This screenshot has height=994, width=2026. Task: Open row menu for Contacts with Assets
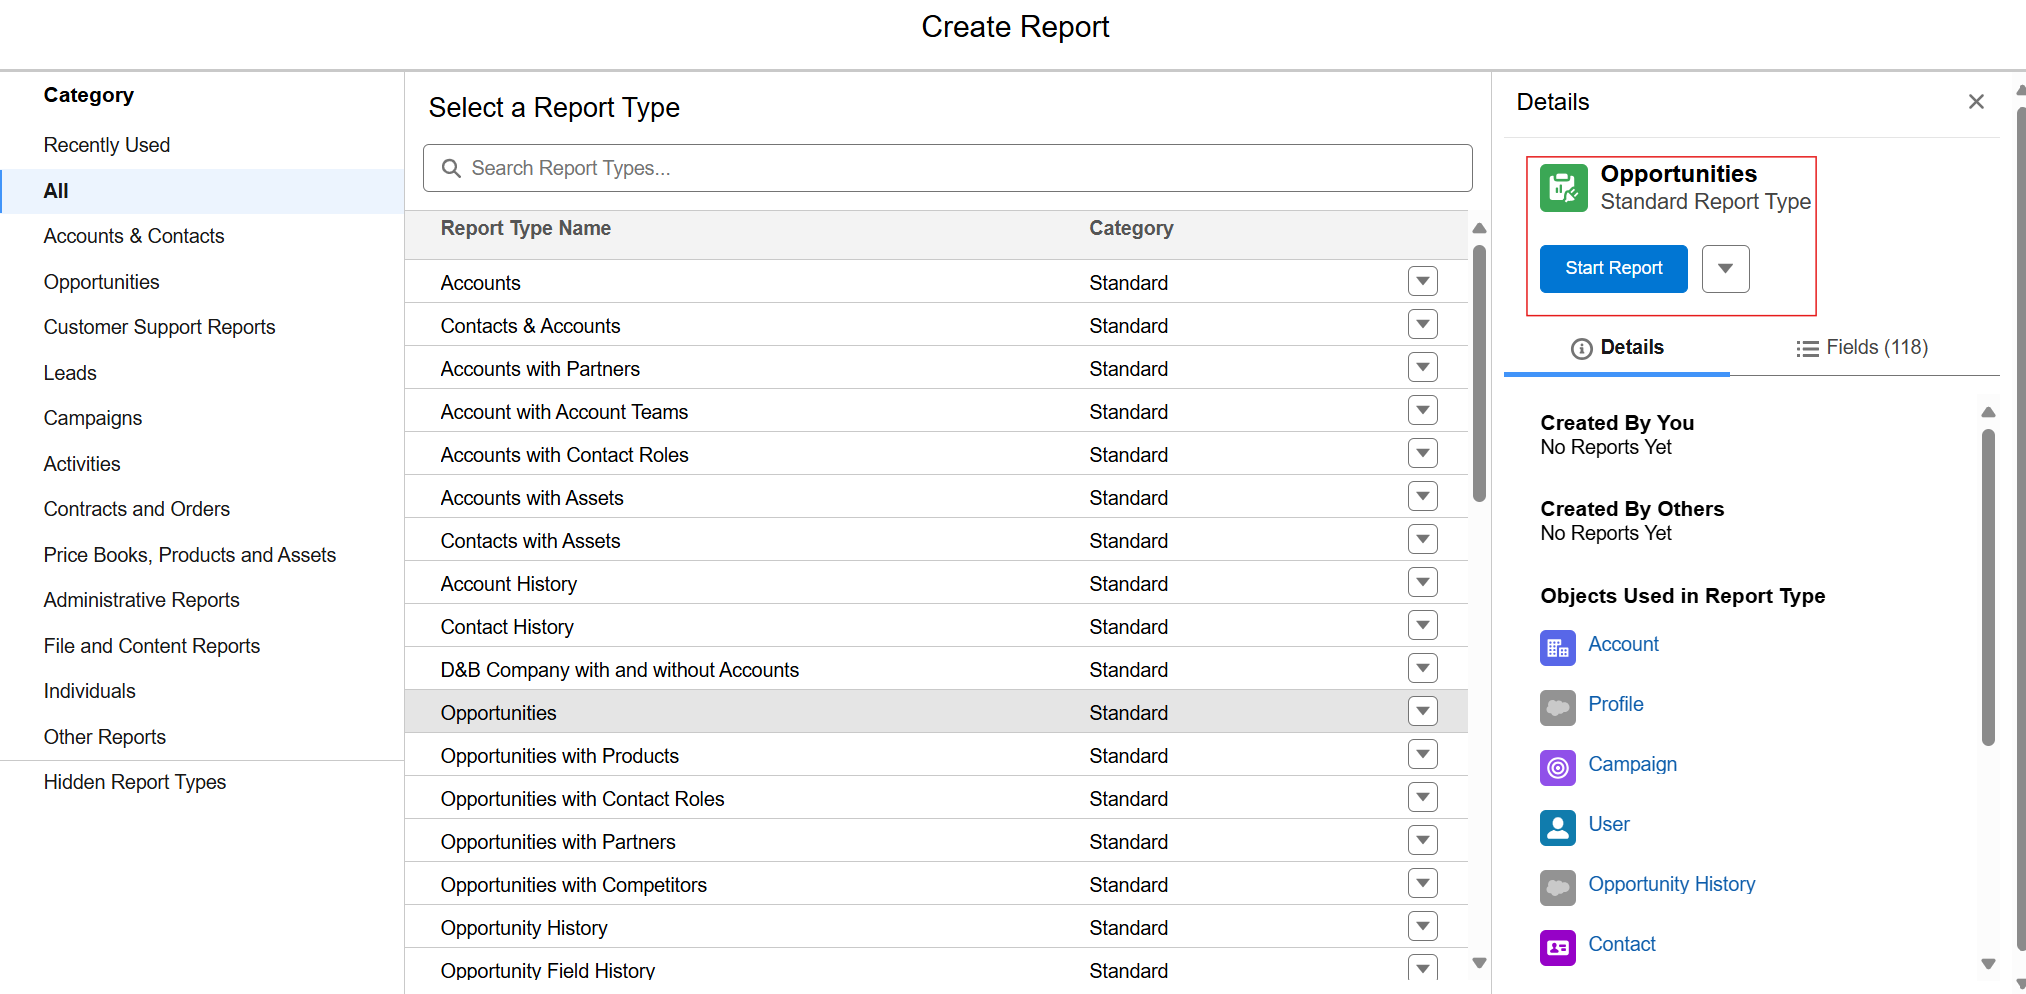[1422, 540]
